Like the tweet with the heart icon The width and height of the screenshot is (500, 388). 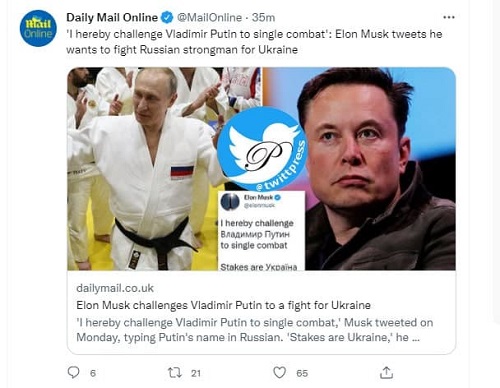pos(279,372)
